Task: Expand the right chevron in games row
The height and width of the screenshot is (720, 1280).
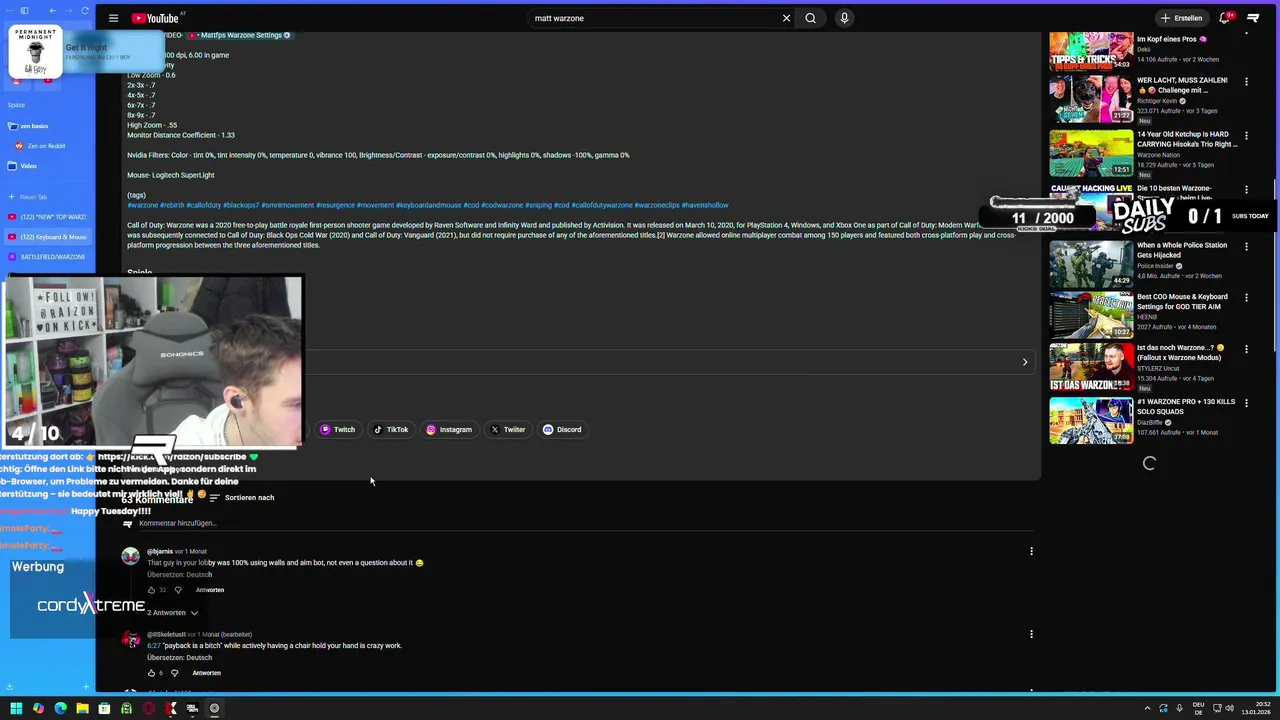Action: pyautogui.click(x=1024, y=362)
